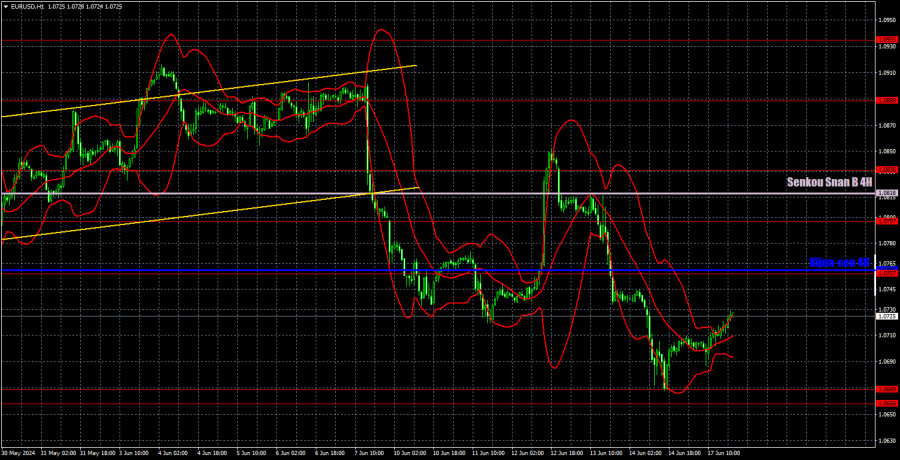Click the 31 May 18:00 time axis label
The image size is (900, 460).
[x=99, y=451]
